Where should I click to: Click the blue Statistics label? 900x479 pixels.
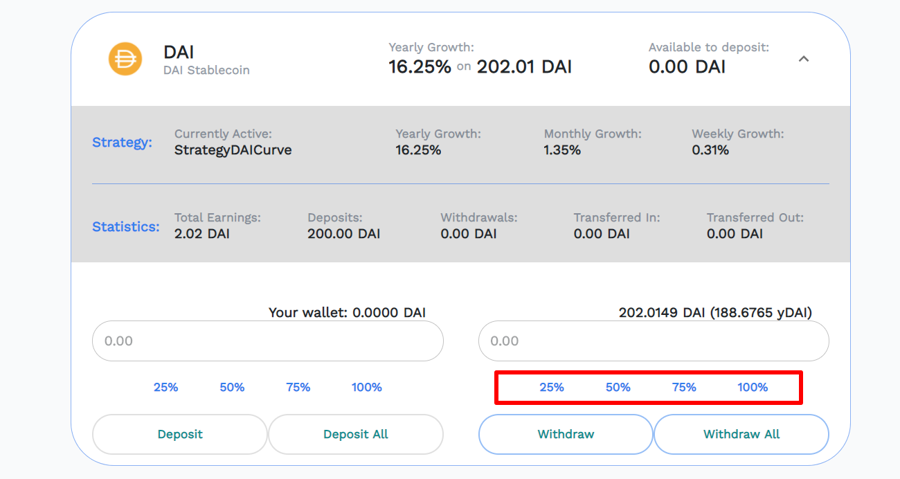[x=126, y=226]
